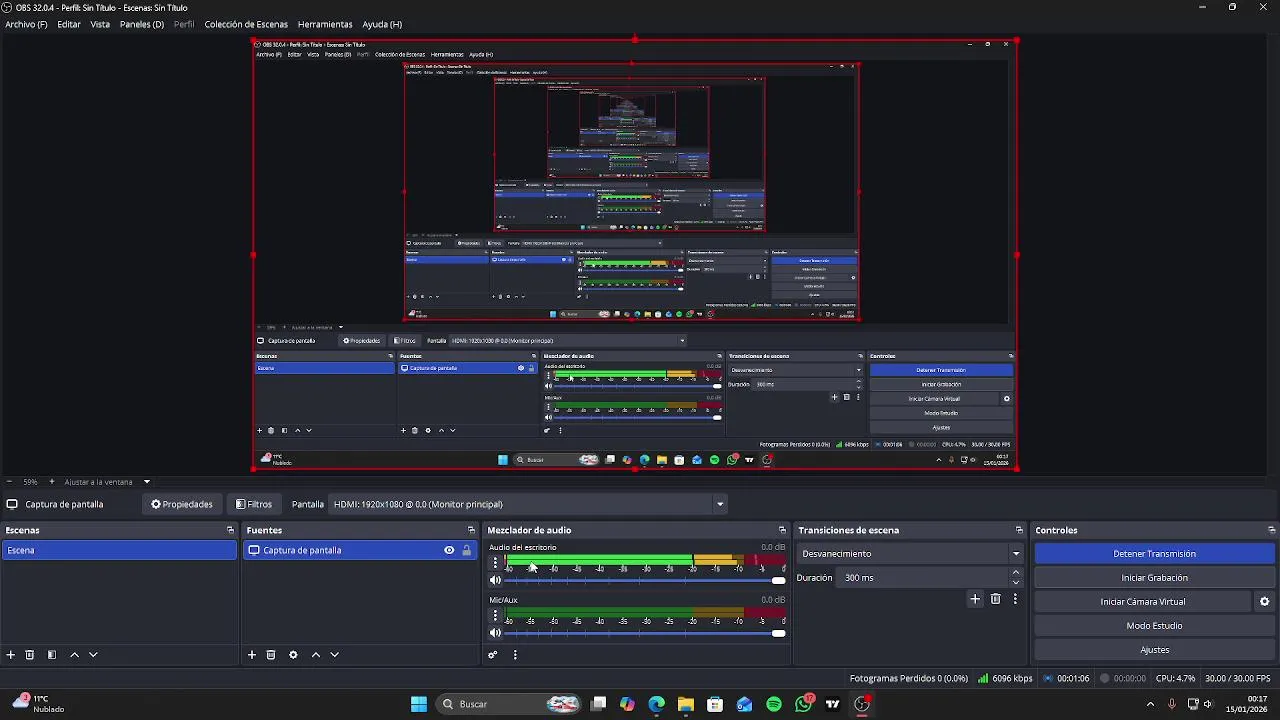Open transition properties dots menu
This screenshot has width=1280, height=720.
1015,599
